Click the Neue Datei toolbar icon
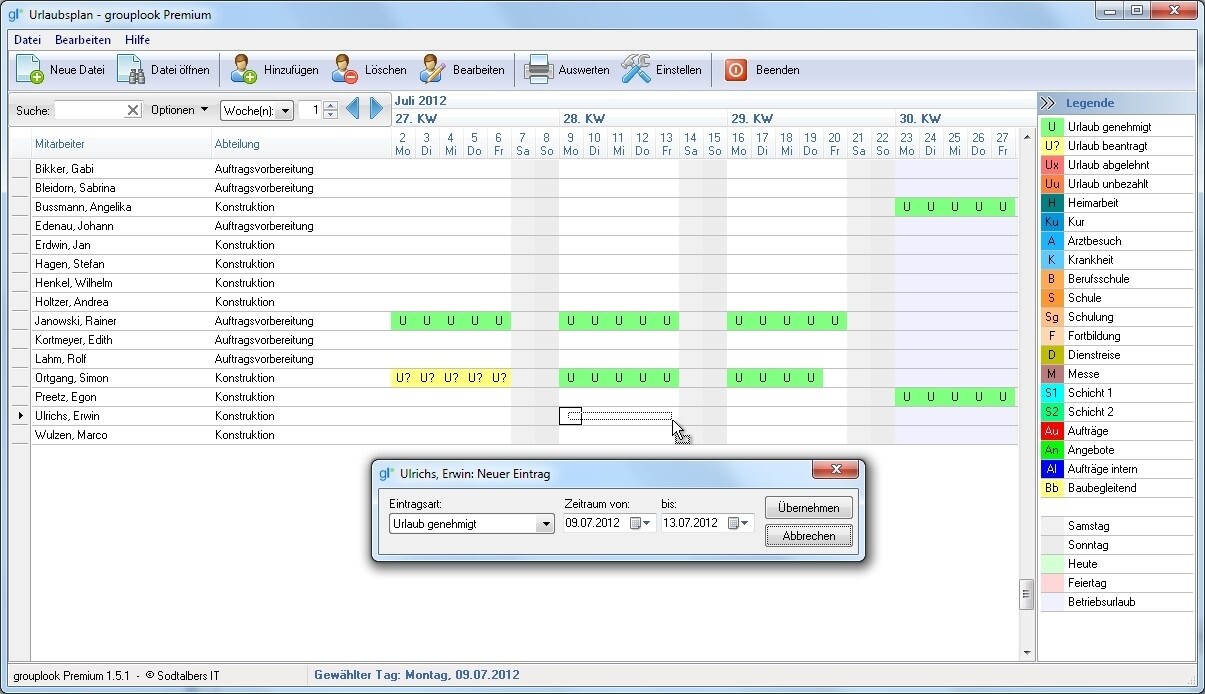The image size is (1205, 694). (x=30, y=70)
